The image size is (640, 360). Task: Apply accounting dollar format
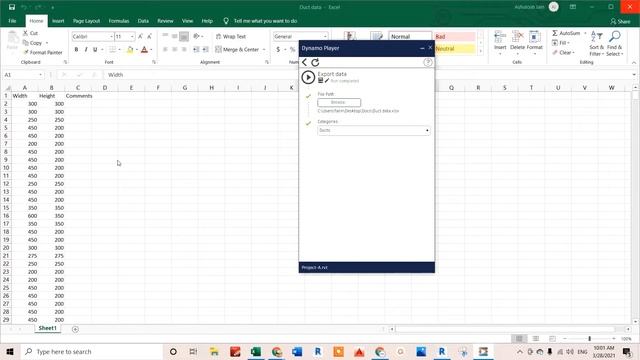click(278, 49)
